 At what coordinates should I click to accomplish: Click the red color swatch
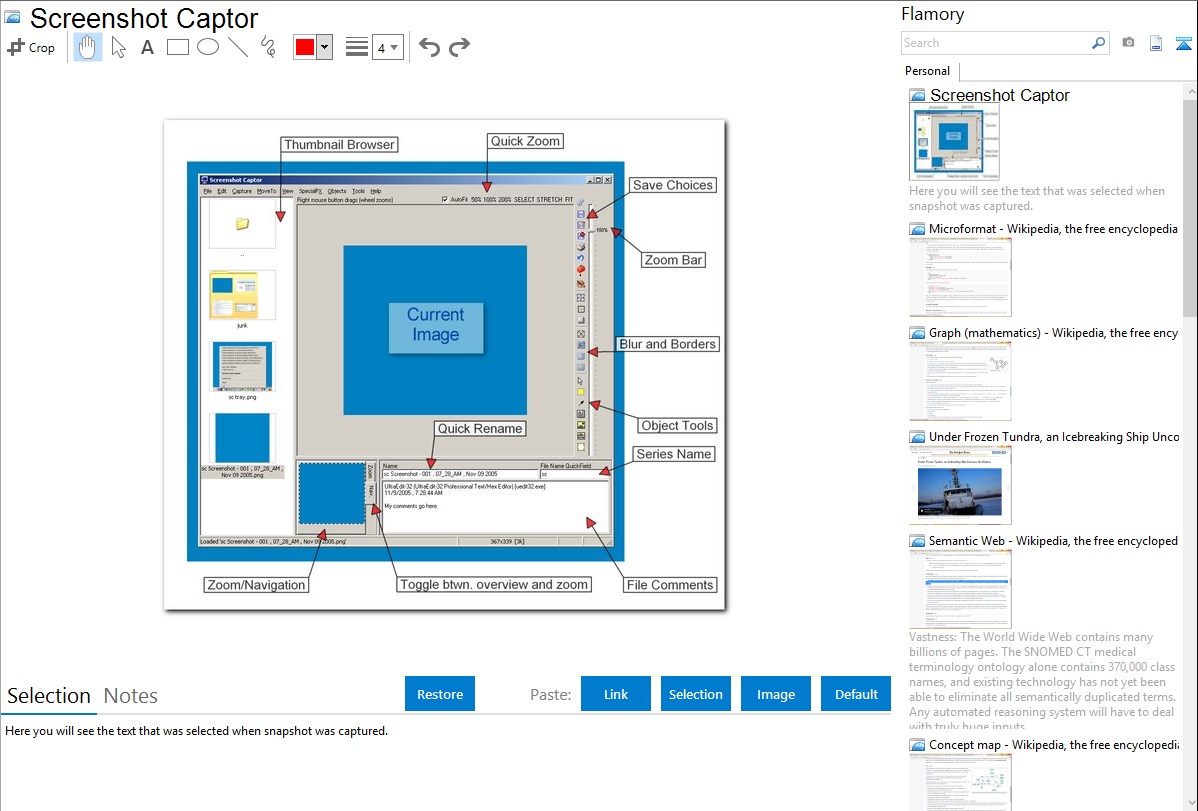tap(305, 47)
